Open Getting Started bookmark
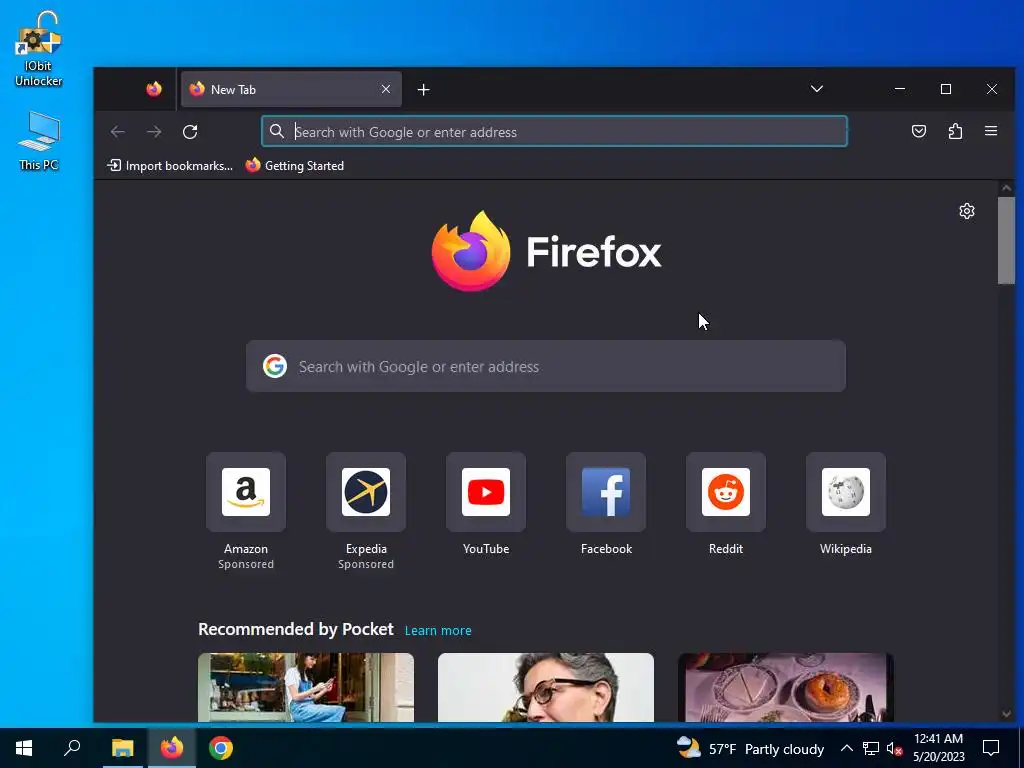Screen dimensions: 1024x768 coord(295,166)
